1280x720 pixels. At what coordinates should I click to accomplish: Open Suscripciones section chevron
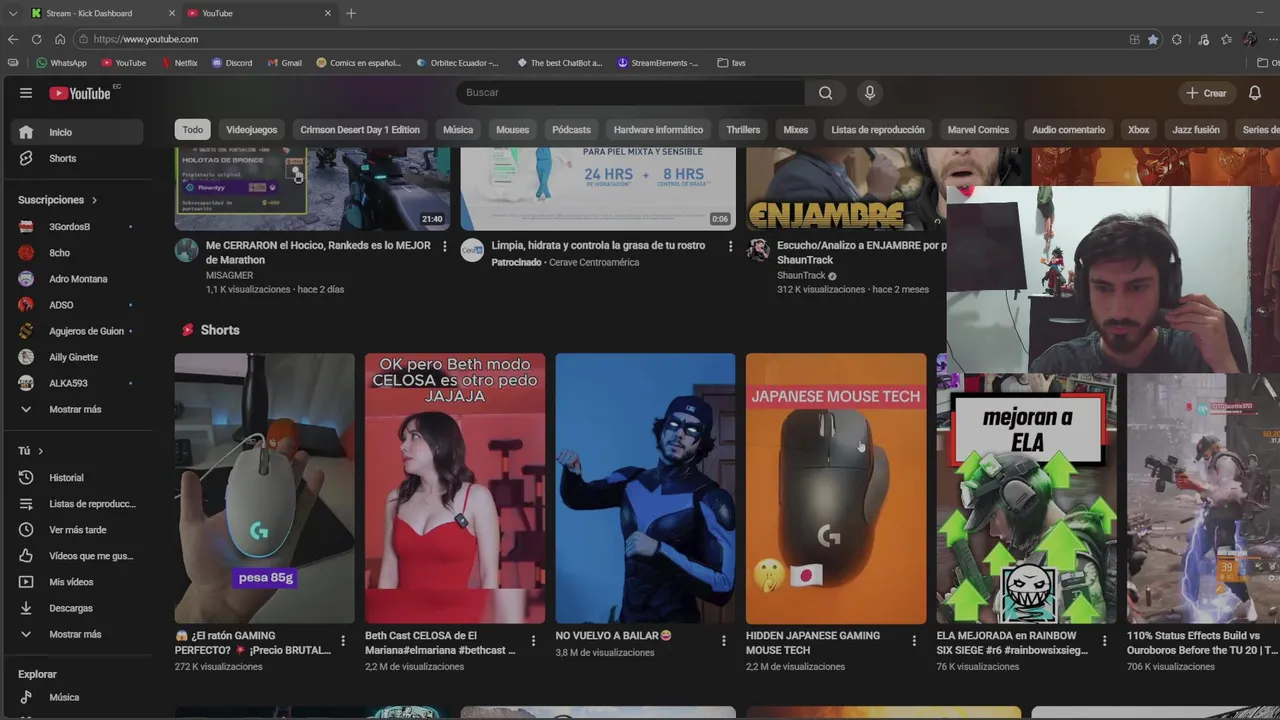click(94, 200)
